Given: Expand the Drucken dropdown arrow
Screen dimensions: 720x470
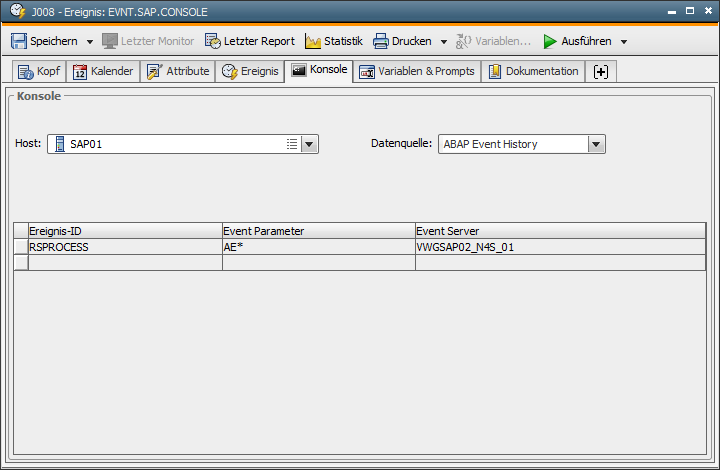Looking at the screenshot, I should (x=444, y=42).
